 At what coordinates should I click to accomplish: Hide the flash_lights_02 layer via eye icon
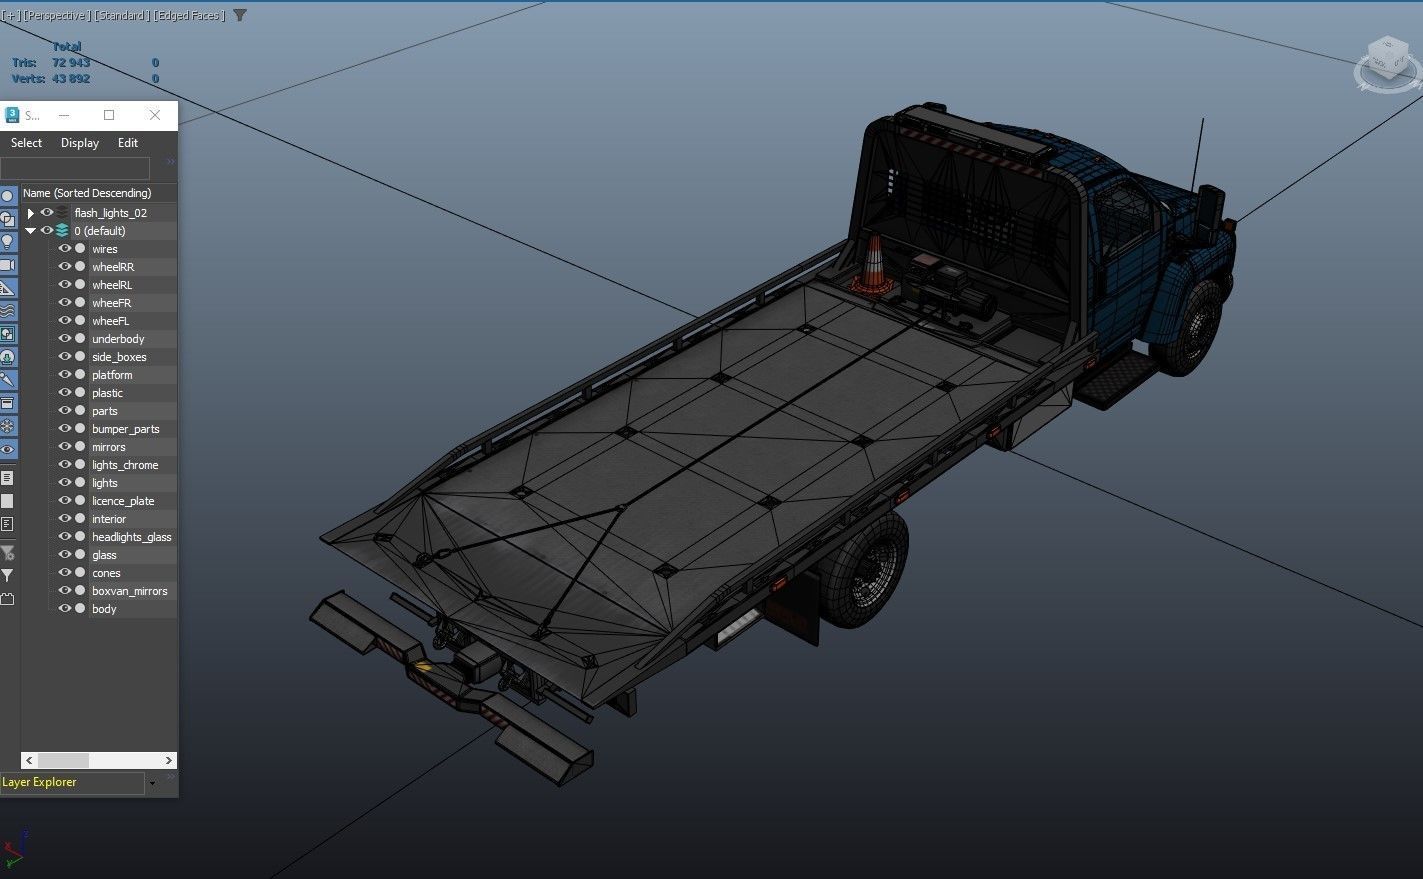click(x=47, y=213)
